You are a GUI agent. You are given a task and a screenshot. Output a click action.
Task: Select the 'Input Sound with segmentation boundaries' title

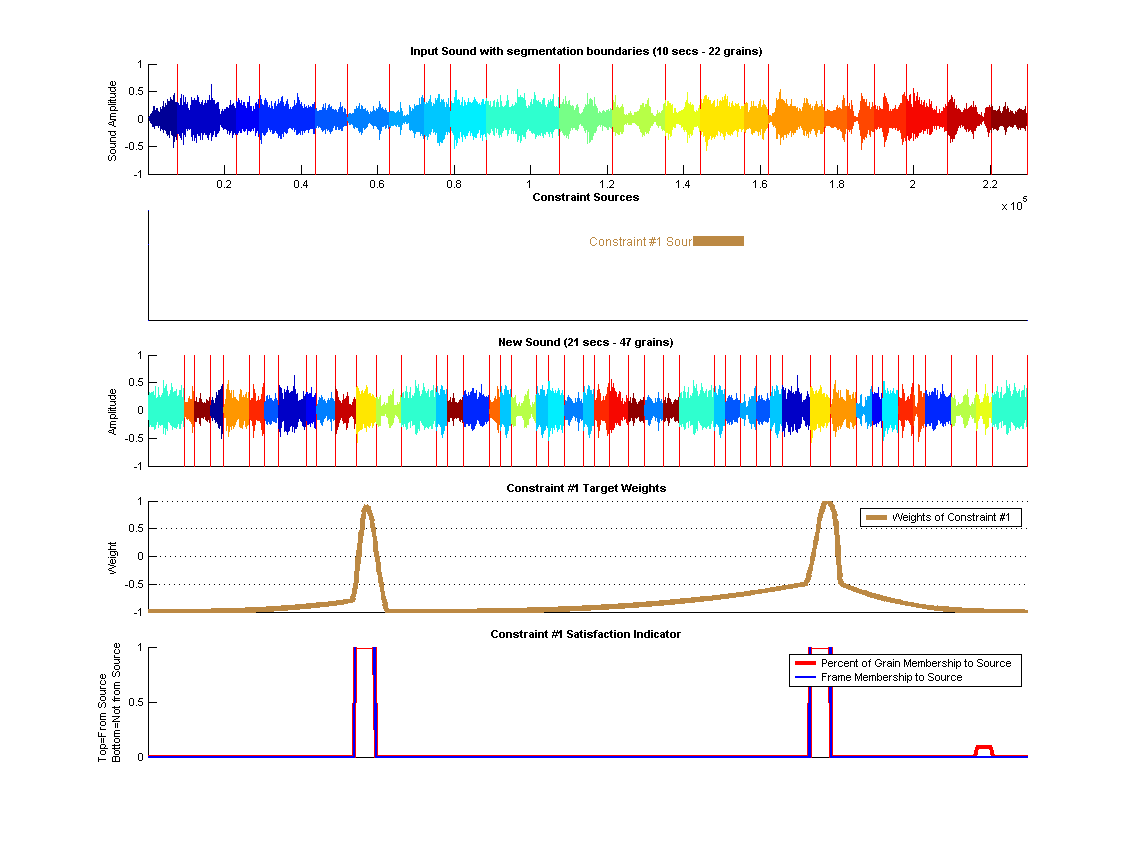coord(586,51)
